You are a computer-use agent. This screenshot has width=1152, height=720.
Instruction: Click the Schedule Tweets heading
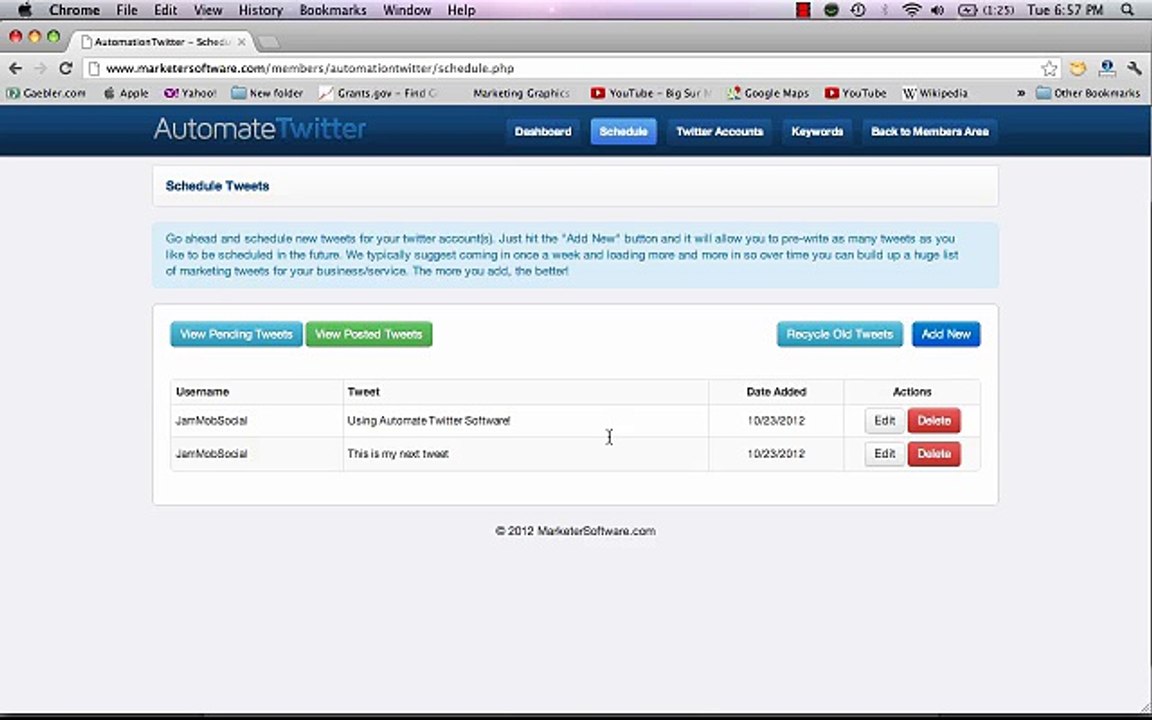(x=217, y=186)
